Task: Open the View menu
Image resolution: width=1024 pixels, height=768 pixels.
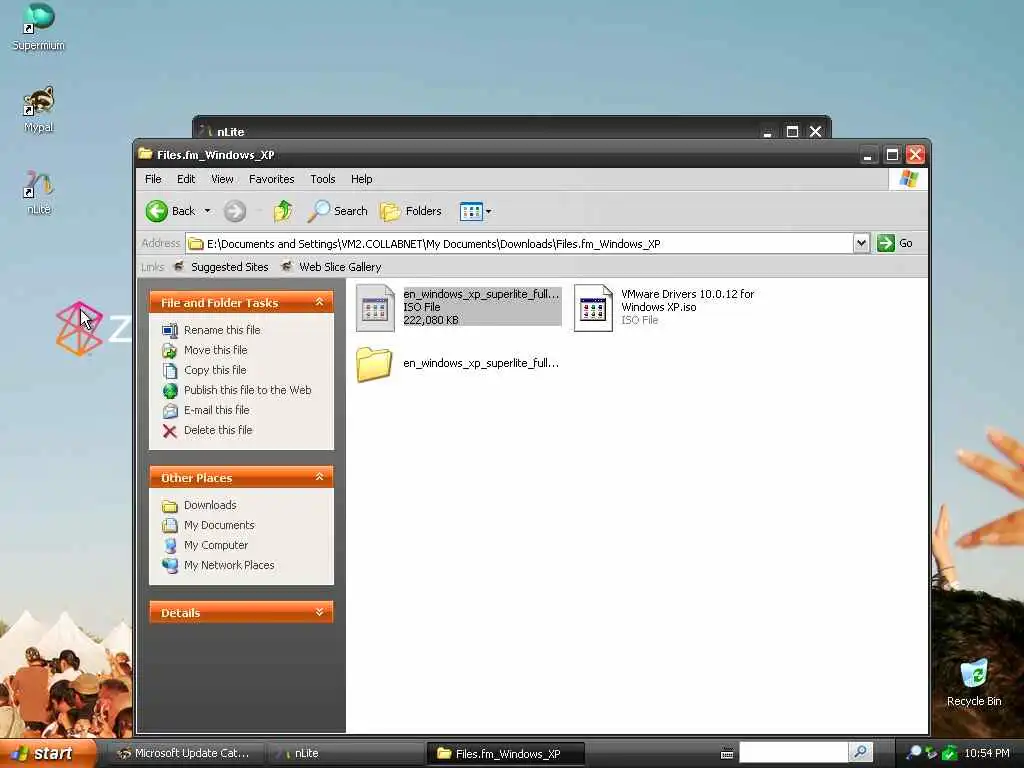Action: 222,179
